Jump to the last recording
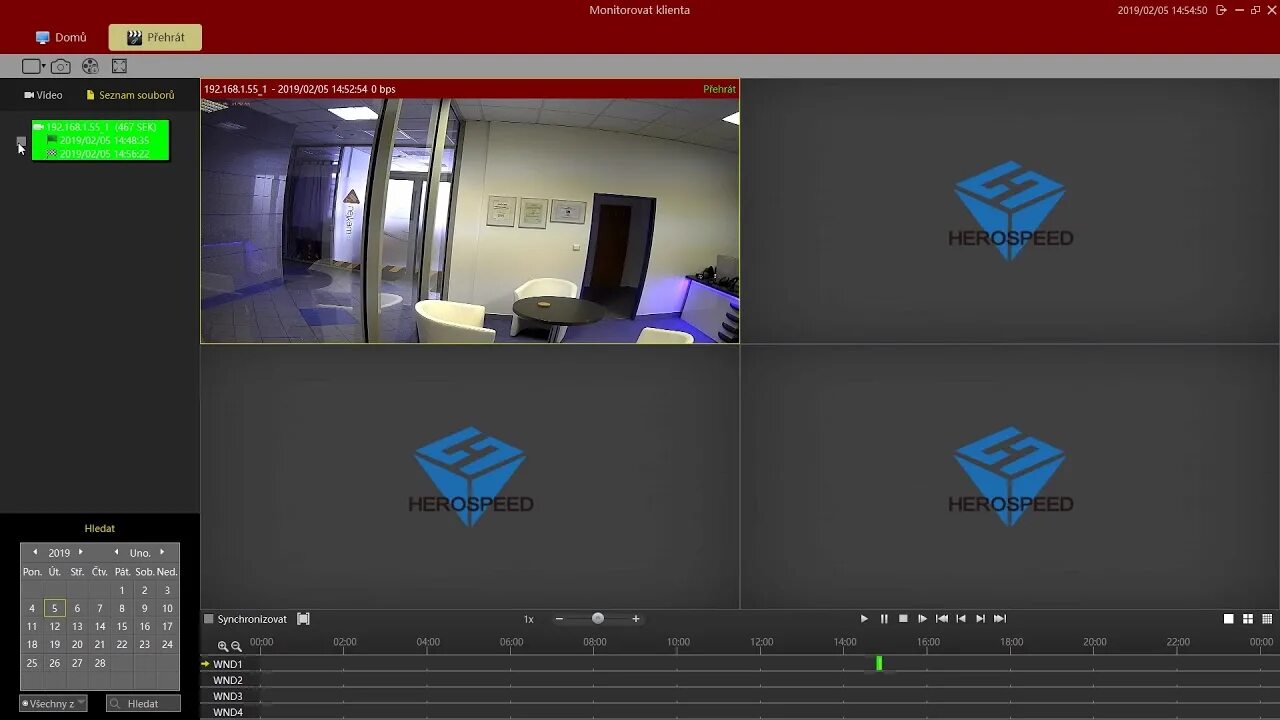 pyautogui.click(x=1000, y=619)
